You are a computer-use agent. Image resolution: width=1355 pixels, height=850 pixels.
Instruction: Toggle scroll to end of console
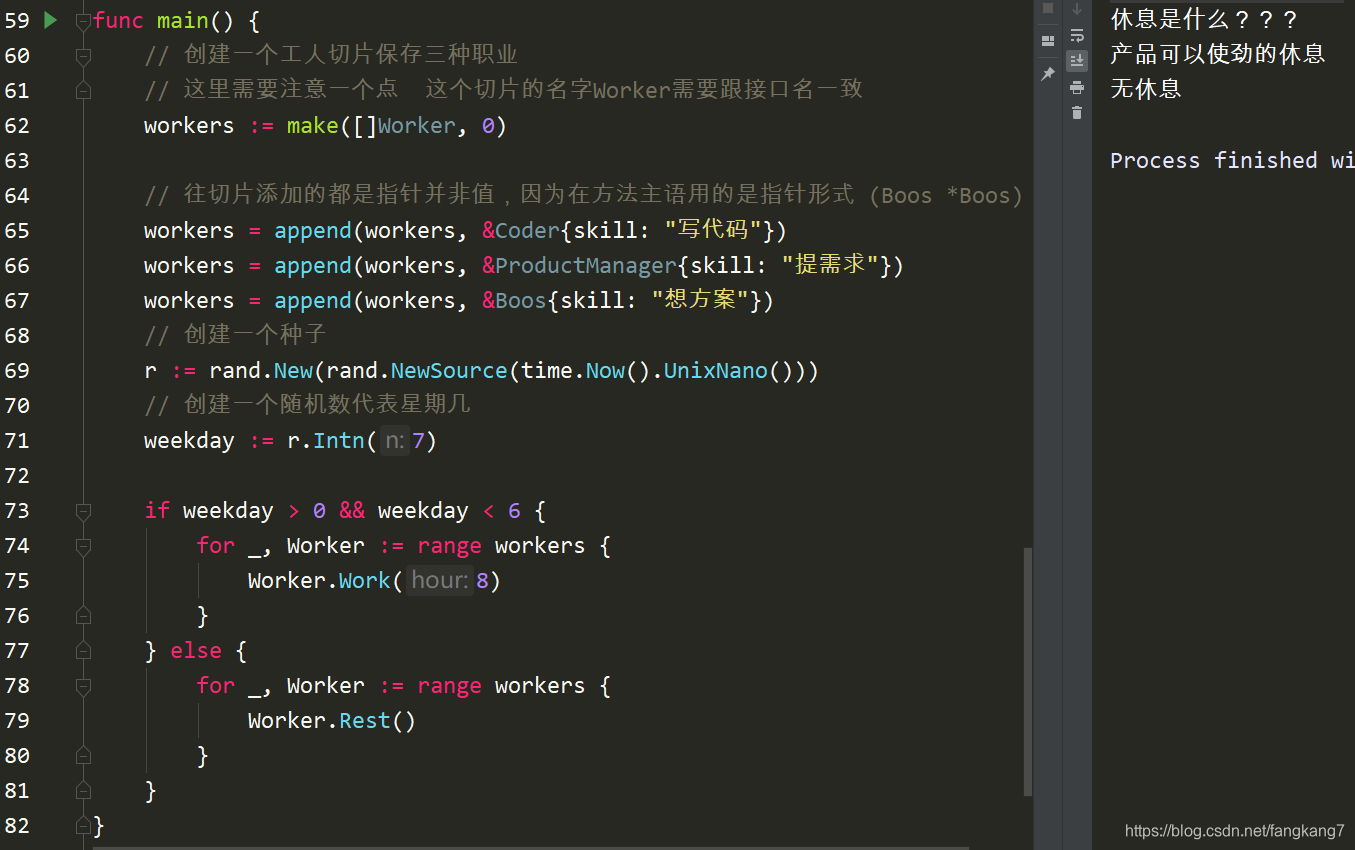click(1077, 61)
